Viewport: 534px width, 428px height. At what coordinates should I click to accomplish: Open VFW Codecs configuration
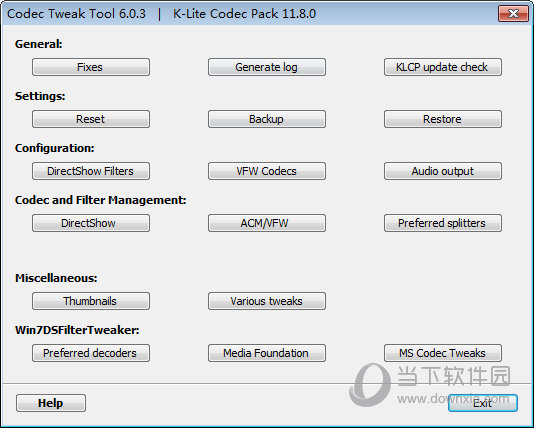coord(267,171)
